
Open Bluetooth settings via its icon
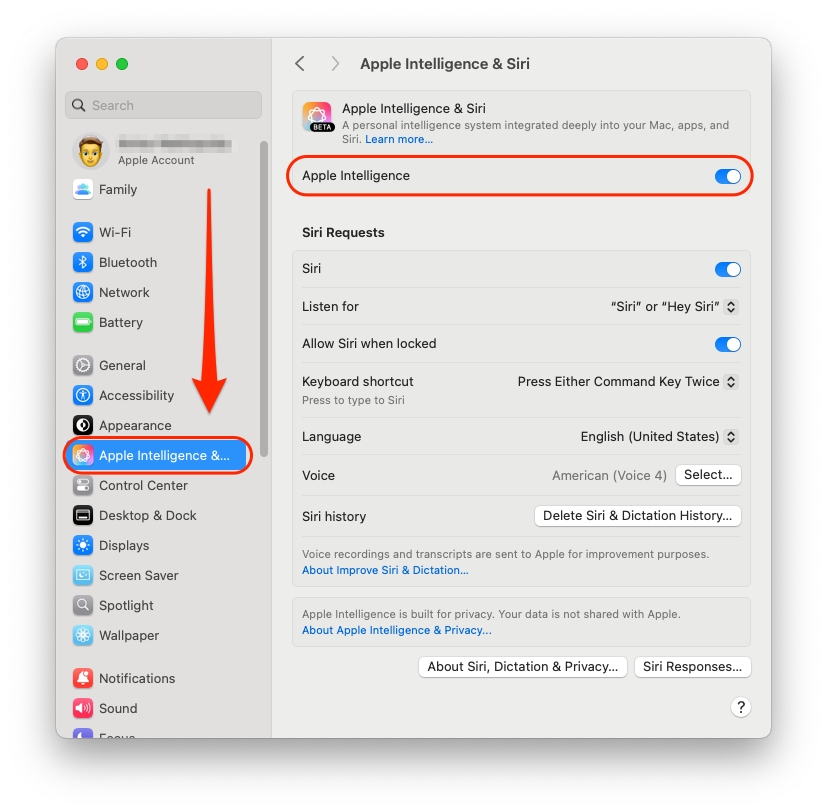(x=83, y=263)
